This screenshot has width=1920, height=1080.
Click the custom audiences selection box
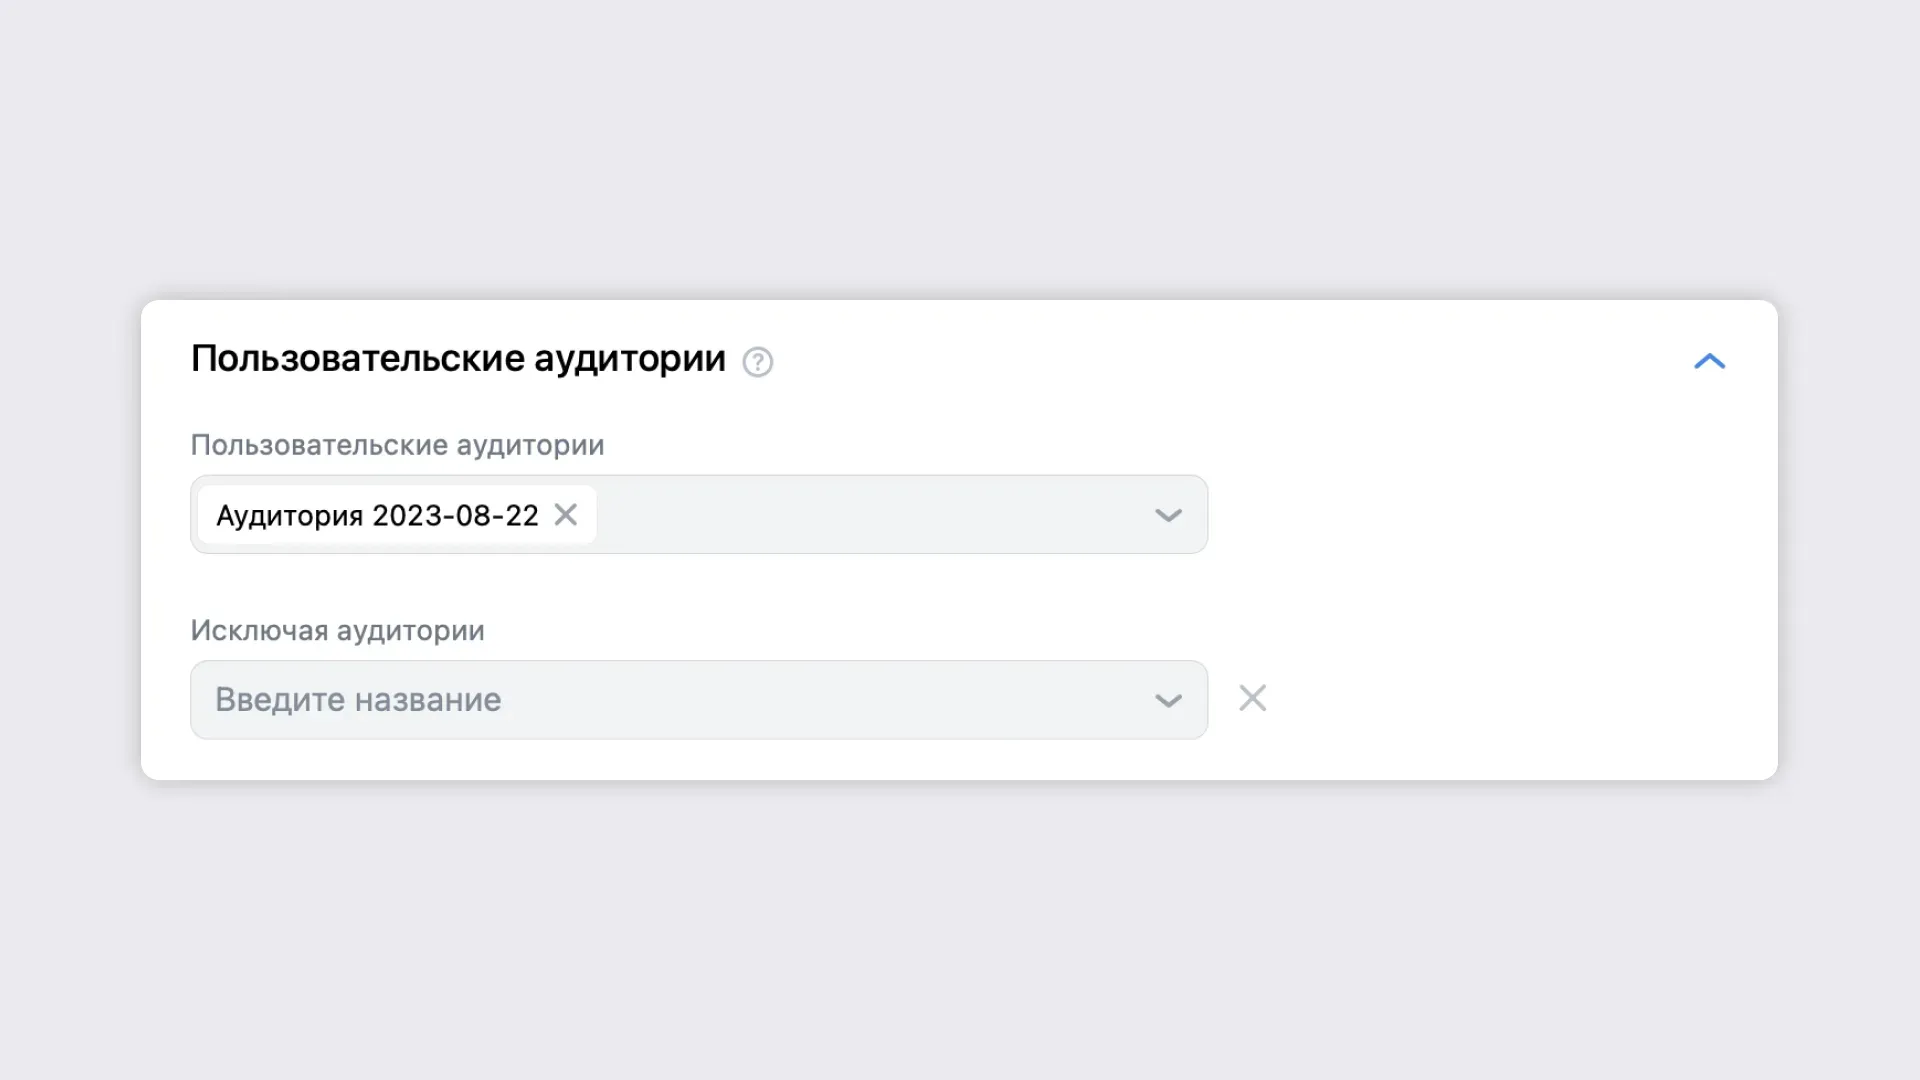[x=850, y=515]
